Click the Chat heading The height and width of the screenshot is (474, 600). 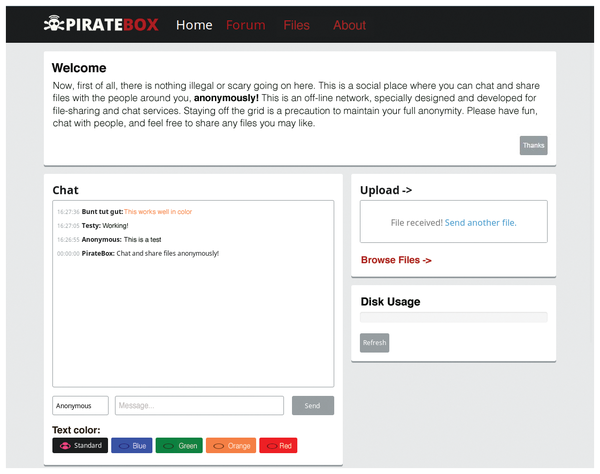pyautogui.click(x=65, y=190)
